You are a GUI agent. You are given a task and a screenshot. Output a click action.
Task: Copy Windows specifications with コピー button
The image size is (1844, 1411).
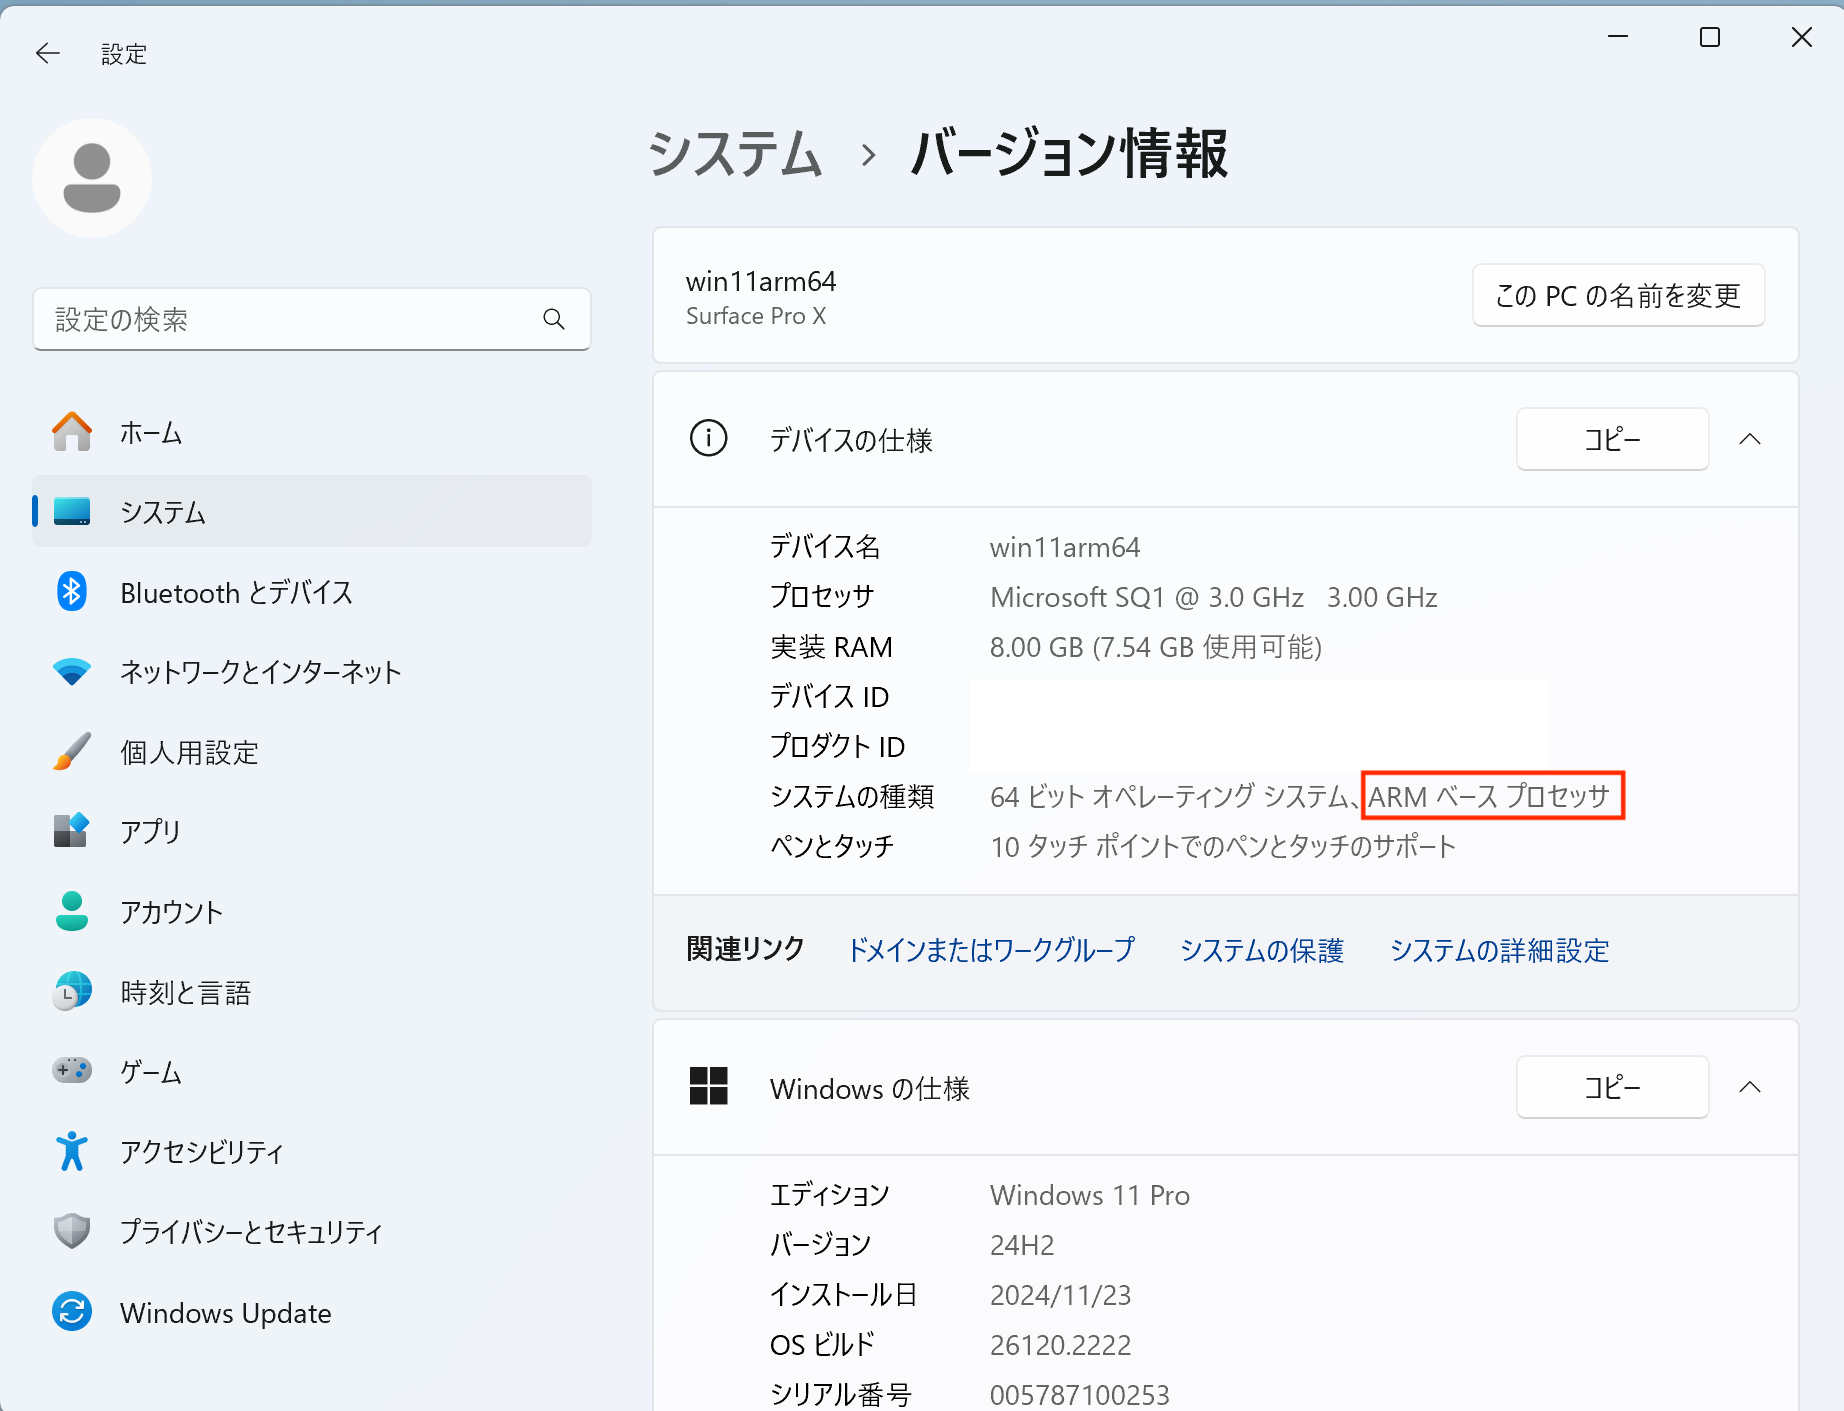pos(1612,1087)
